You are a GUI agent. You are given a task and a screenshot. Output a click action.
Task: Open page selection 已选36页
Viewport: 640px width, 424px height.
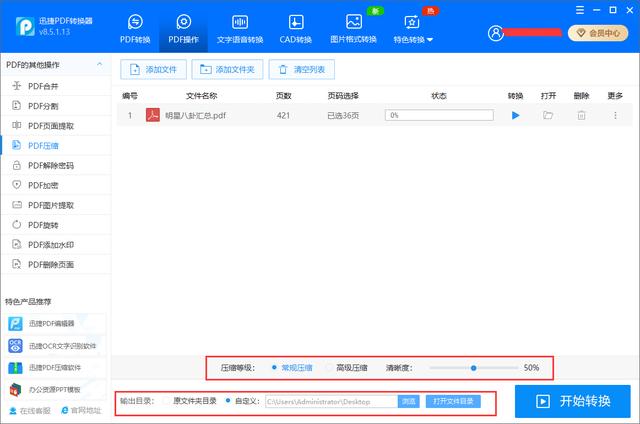(x=343, y=116)
